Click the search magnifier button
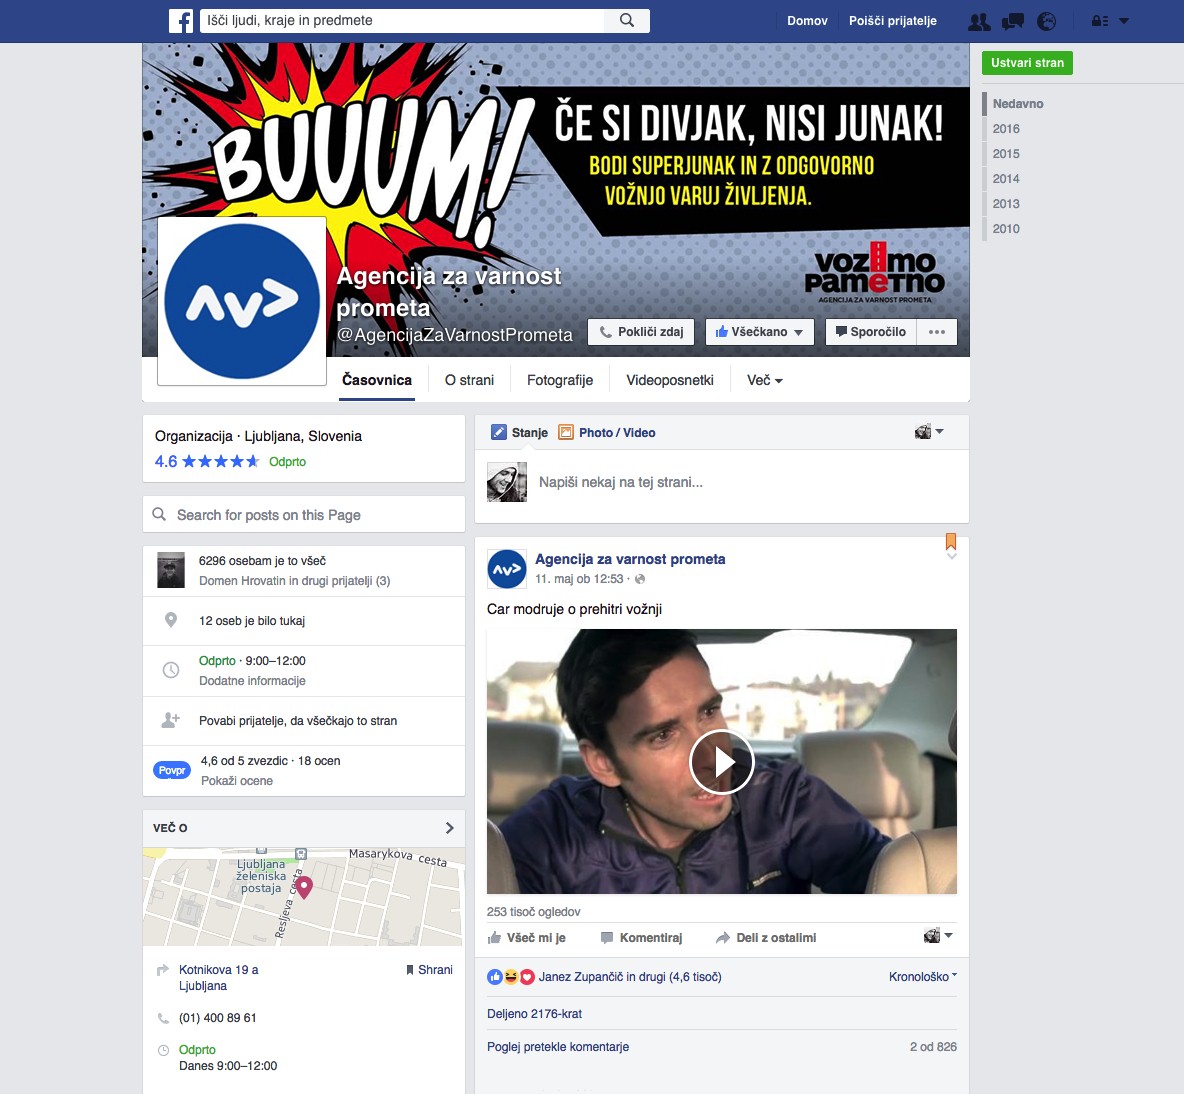 tap(627, 21)
